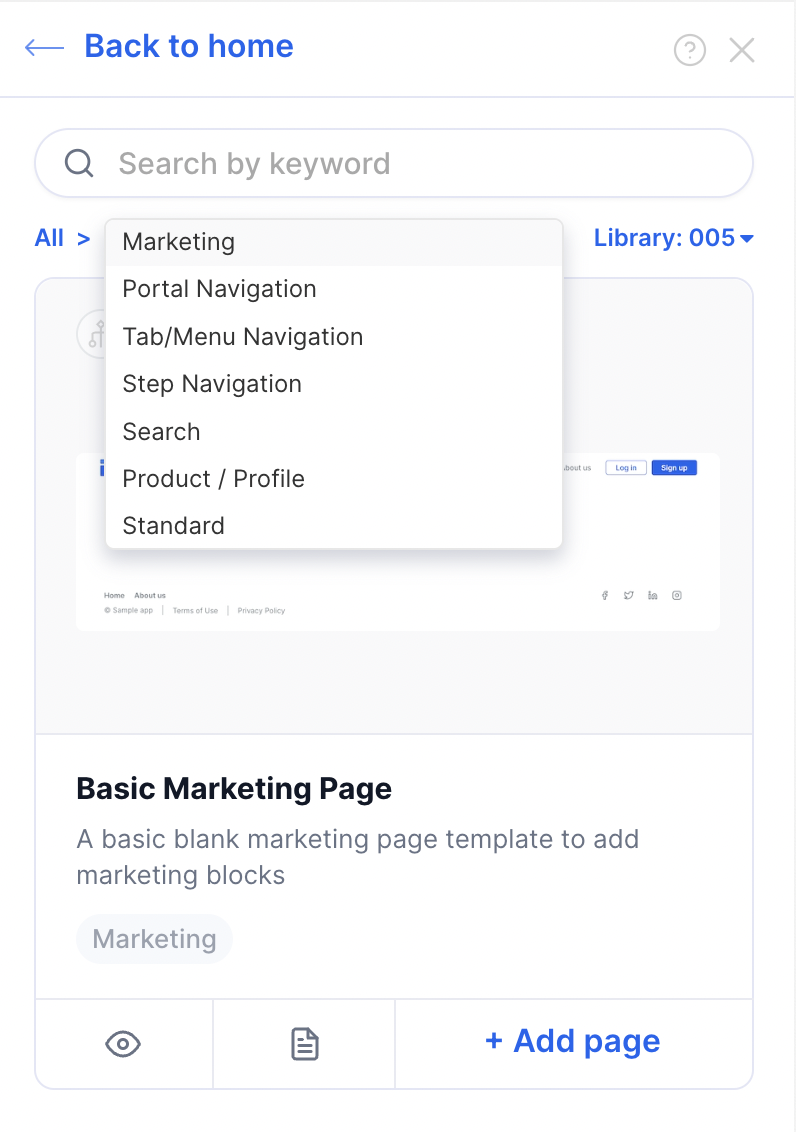Viewport: 796px width, 1132px height.
Task: Open template details with the document icon
Action: click(x=304, y=1045)
